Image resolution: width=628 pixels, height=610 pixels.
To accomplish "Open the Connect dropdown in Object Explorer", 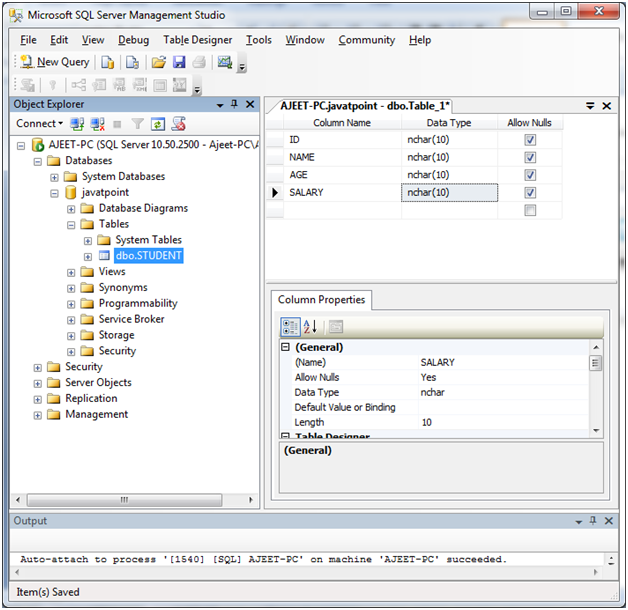I will tap(39, 124).
